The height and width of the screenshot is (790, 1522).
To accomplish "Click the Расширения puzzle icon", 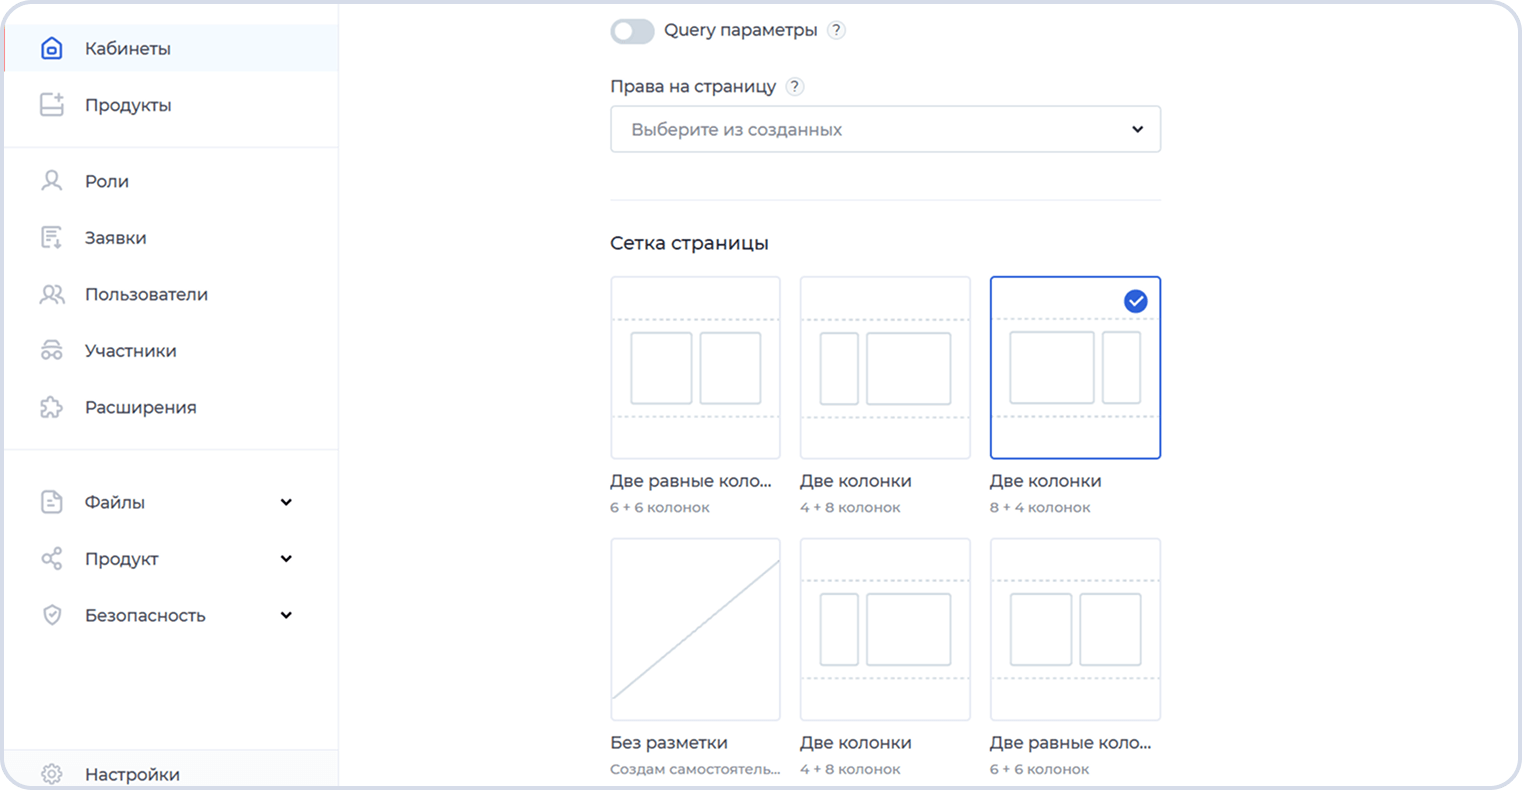I will tap(51, 407).
